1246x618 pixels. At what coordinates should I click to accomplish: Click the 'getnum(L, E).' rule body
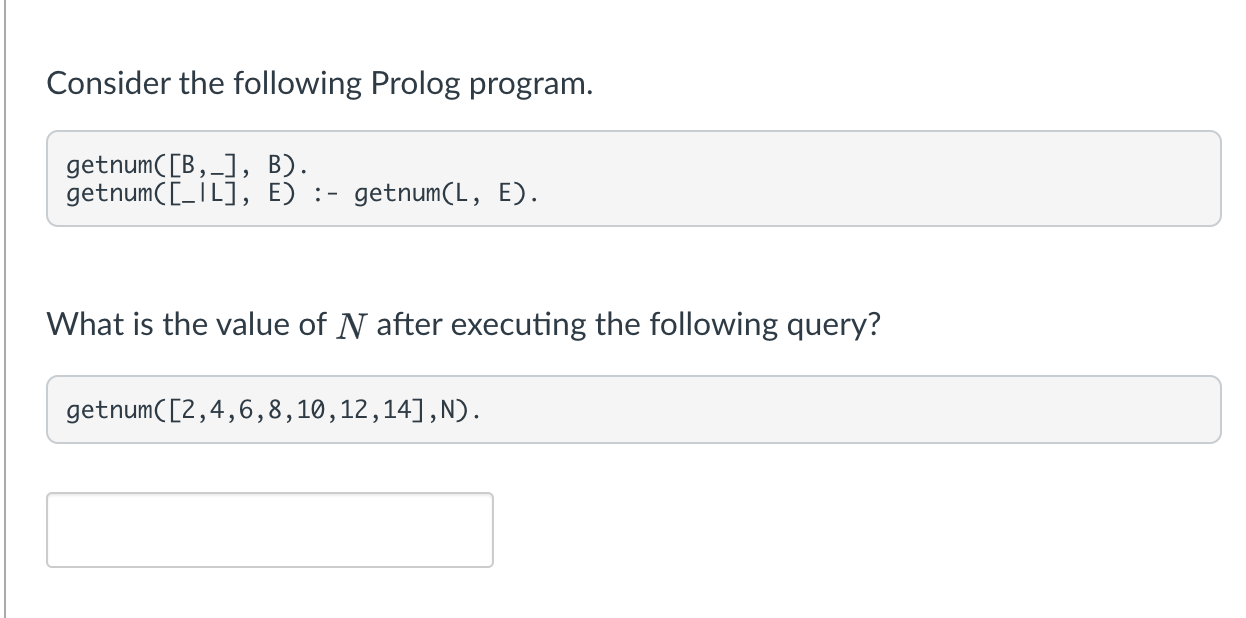pyautogui.click(x=445, y=192)
